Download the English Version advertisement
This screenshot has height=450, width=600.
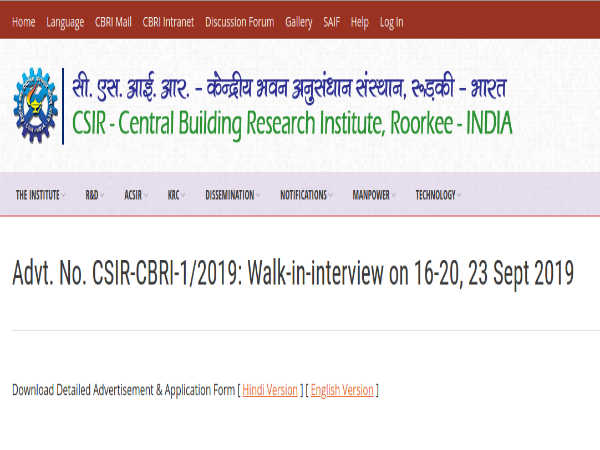342,390
